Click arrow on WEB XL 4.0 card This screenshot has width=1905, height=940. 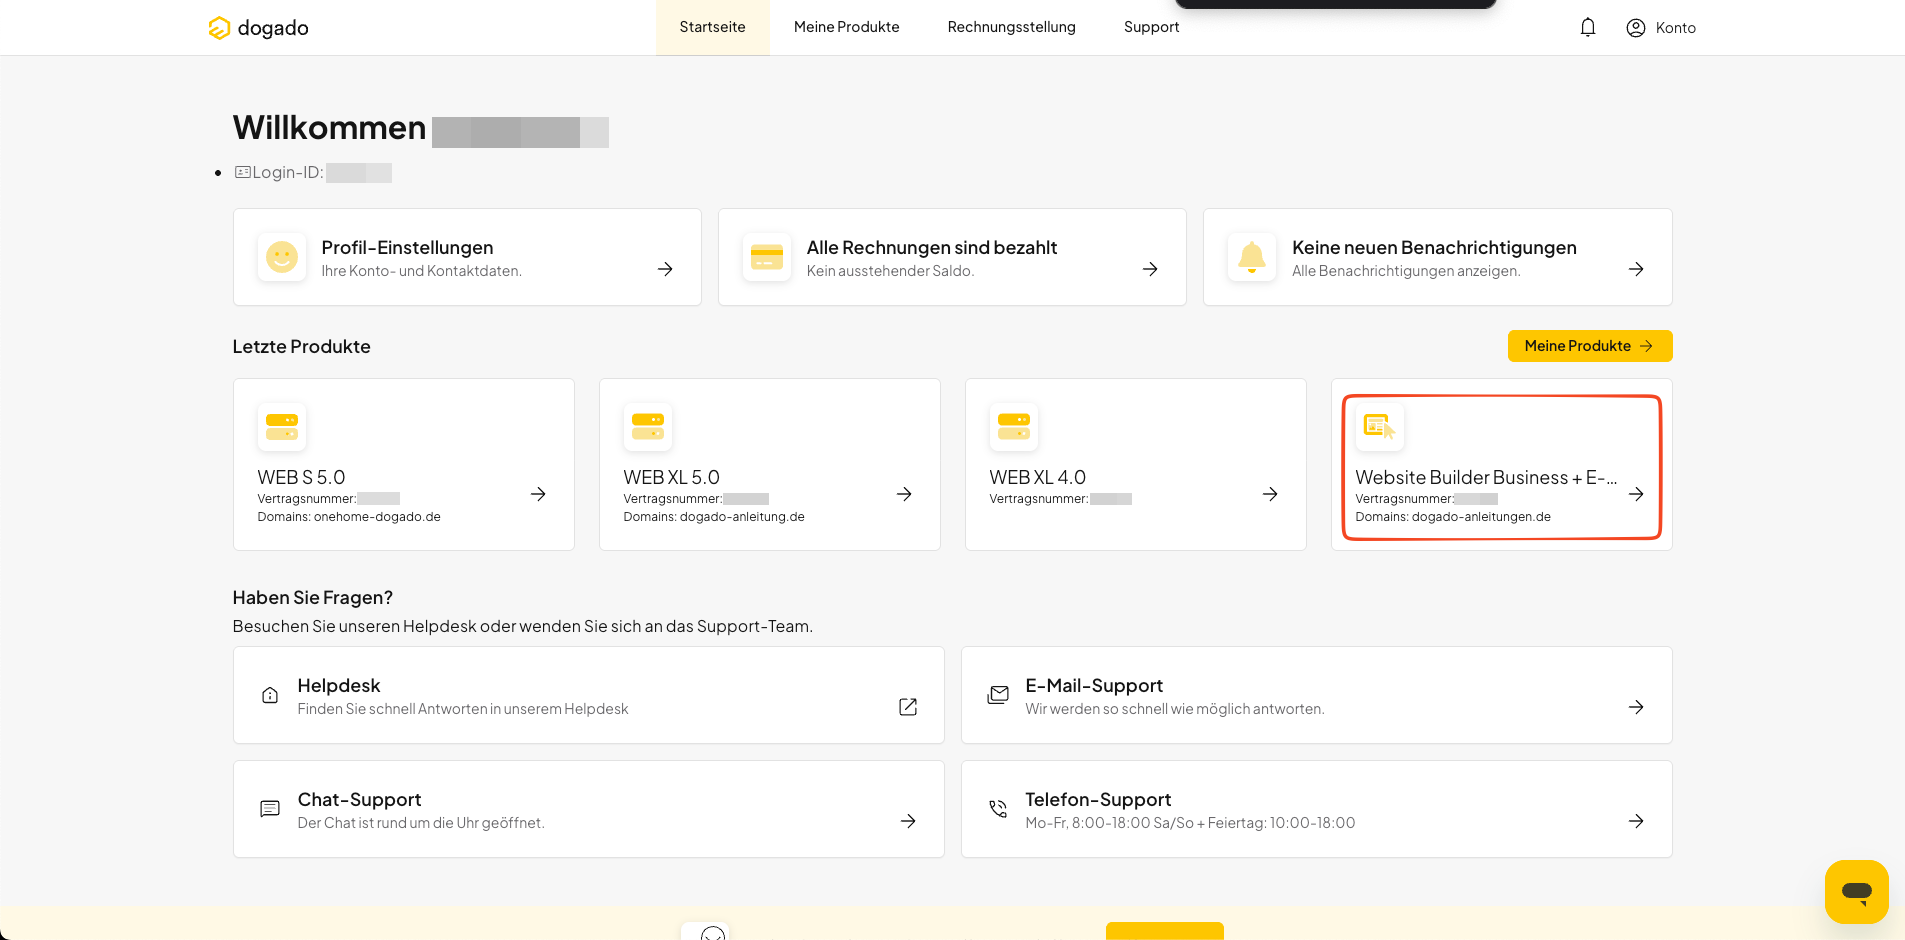[x=1270, y=494]
